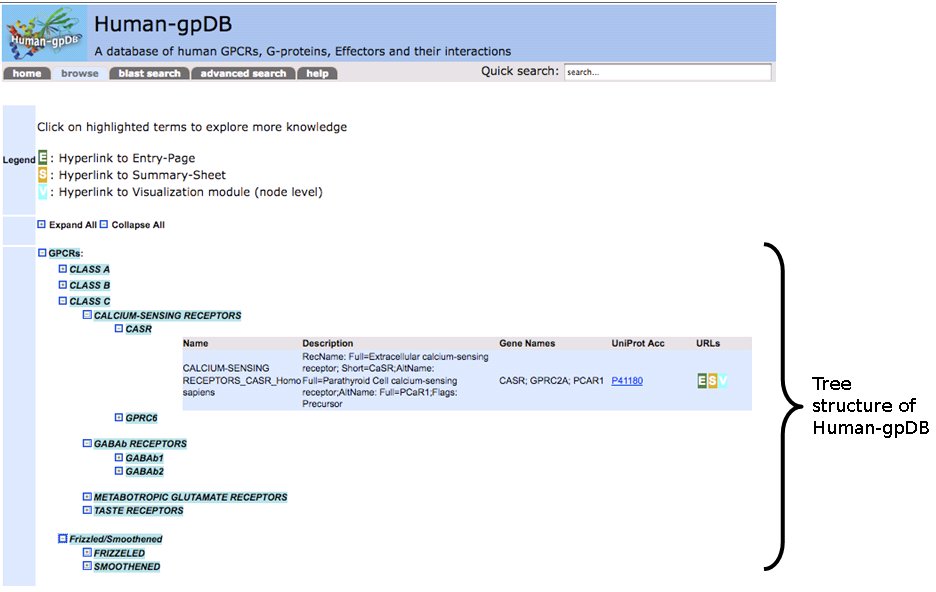Collapse the GPCRs root node
This screenshot has width=936, height=592.
(x=42, y=254)
